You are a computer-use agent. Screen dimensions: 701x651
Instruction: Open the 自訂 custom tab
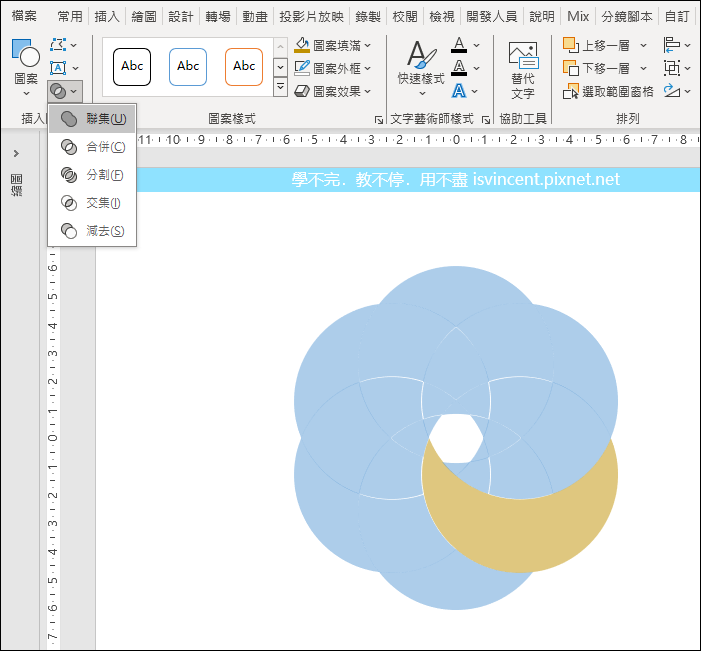pos(677,17)
